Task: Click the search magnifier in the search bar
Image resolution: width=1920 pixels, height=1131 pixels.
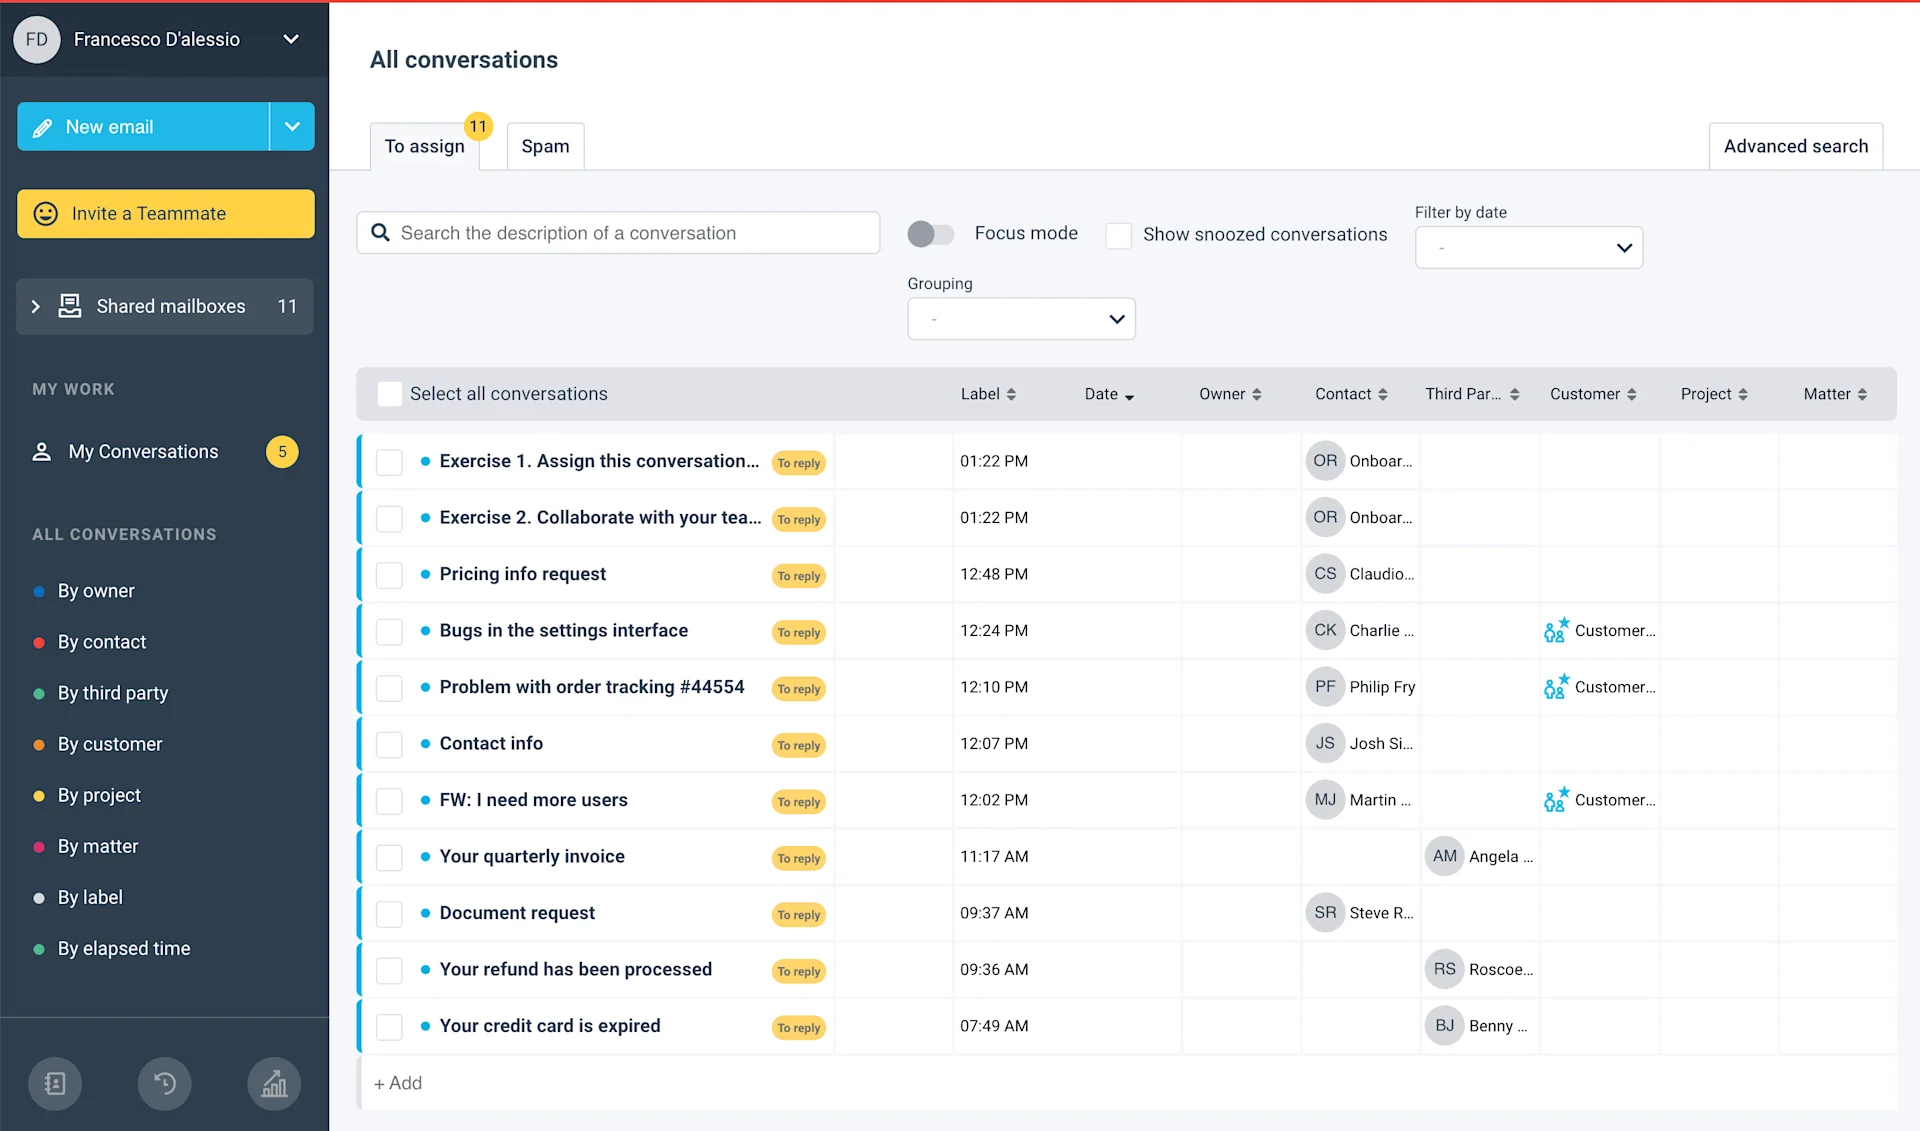Action: pos(381,232)
